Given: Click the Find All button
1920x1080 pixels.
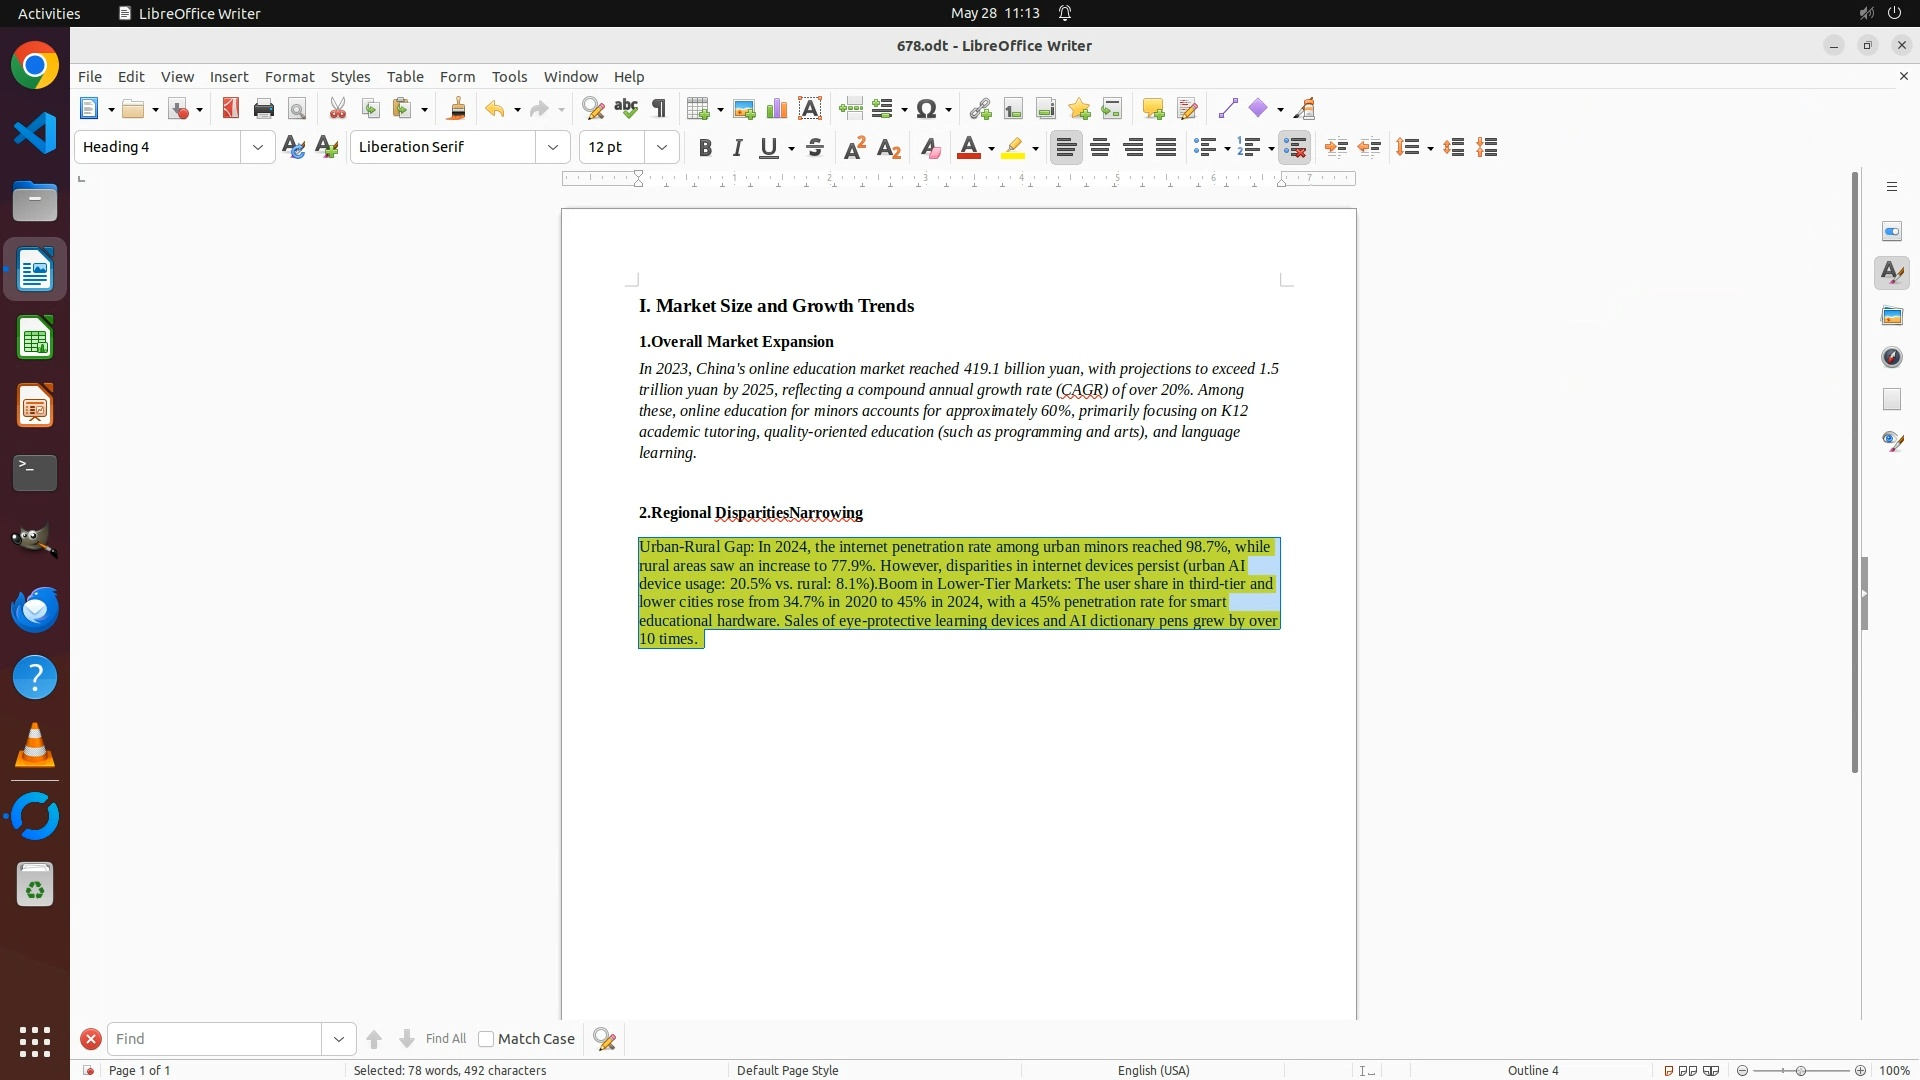Looking at the screenshot, I should [x=445, y=1039].
